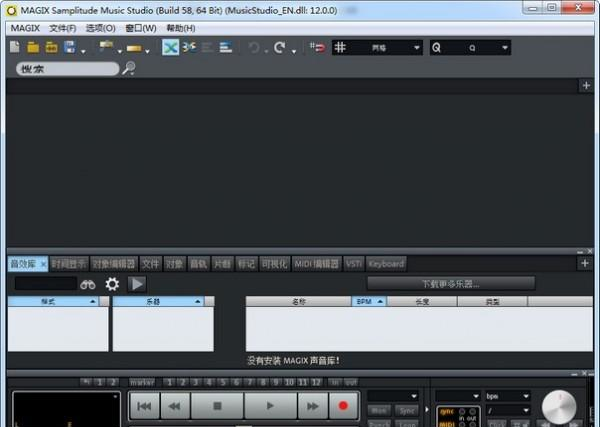
Task: Open the quantize value dropdown
Action: pos(505,48)
